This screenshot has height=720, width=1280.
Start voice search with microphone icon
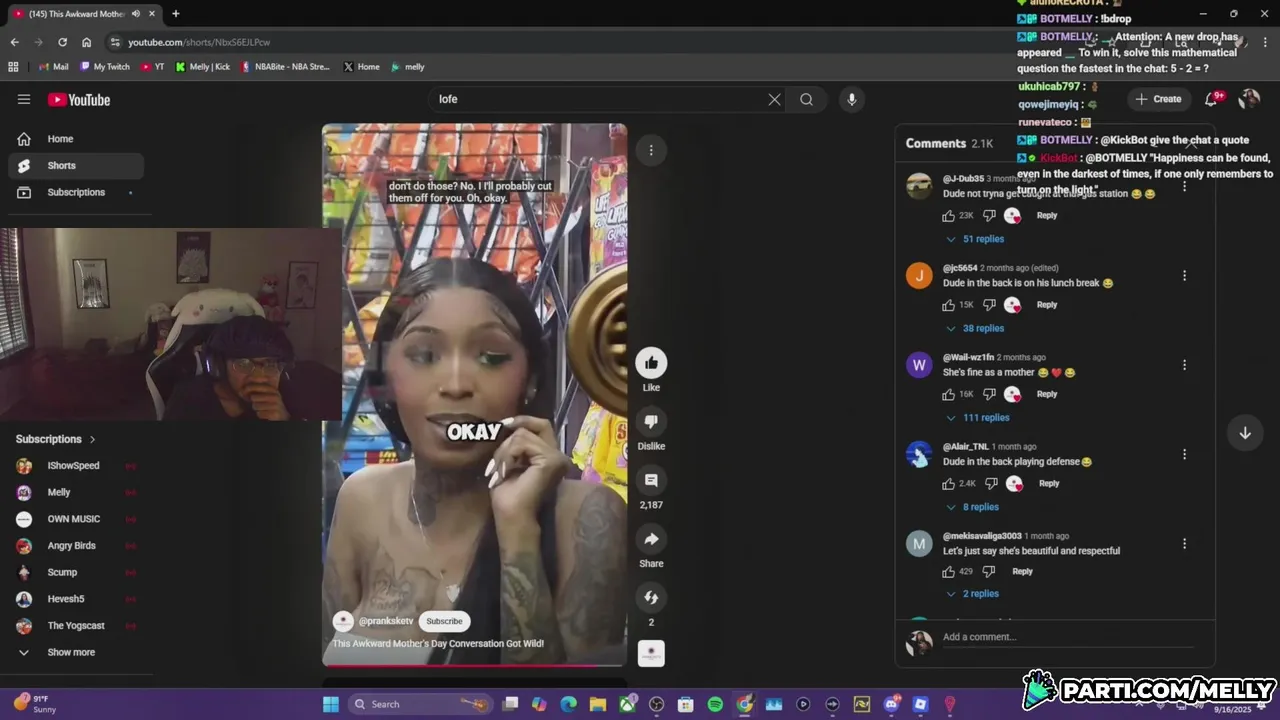click(x=851, y=99)
